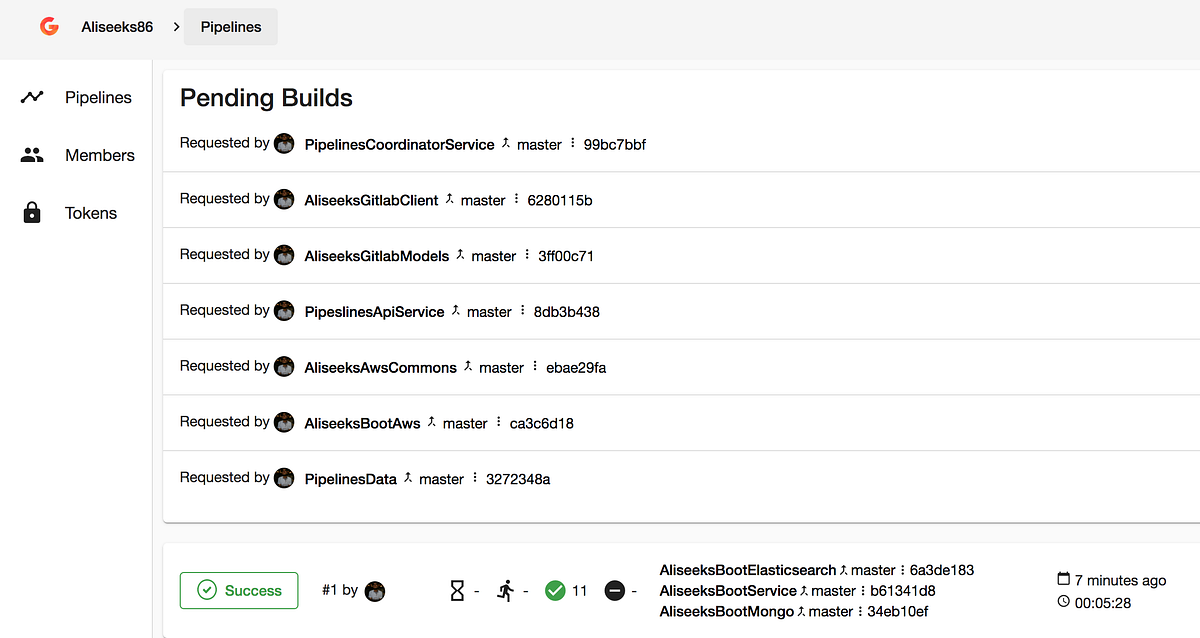Screen dimensions: 1200x638
Task: Open the Members section via people icon
Action: 31,155
